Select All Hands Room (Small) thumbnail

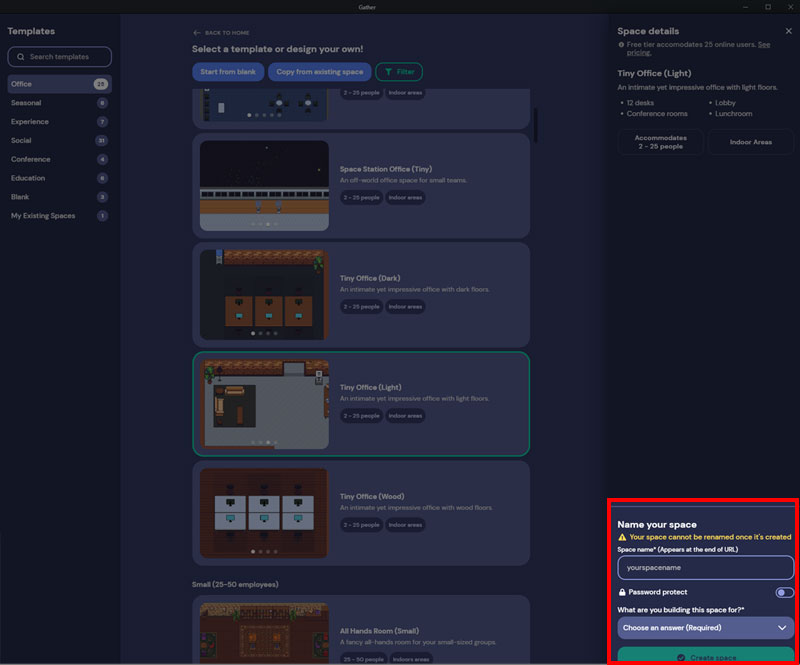tap(264, 633)
